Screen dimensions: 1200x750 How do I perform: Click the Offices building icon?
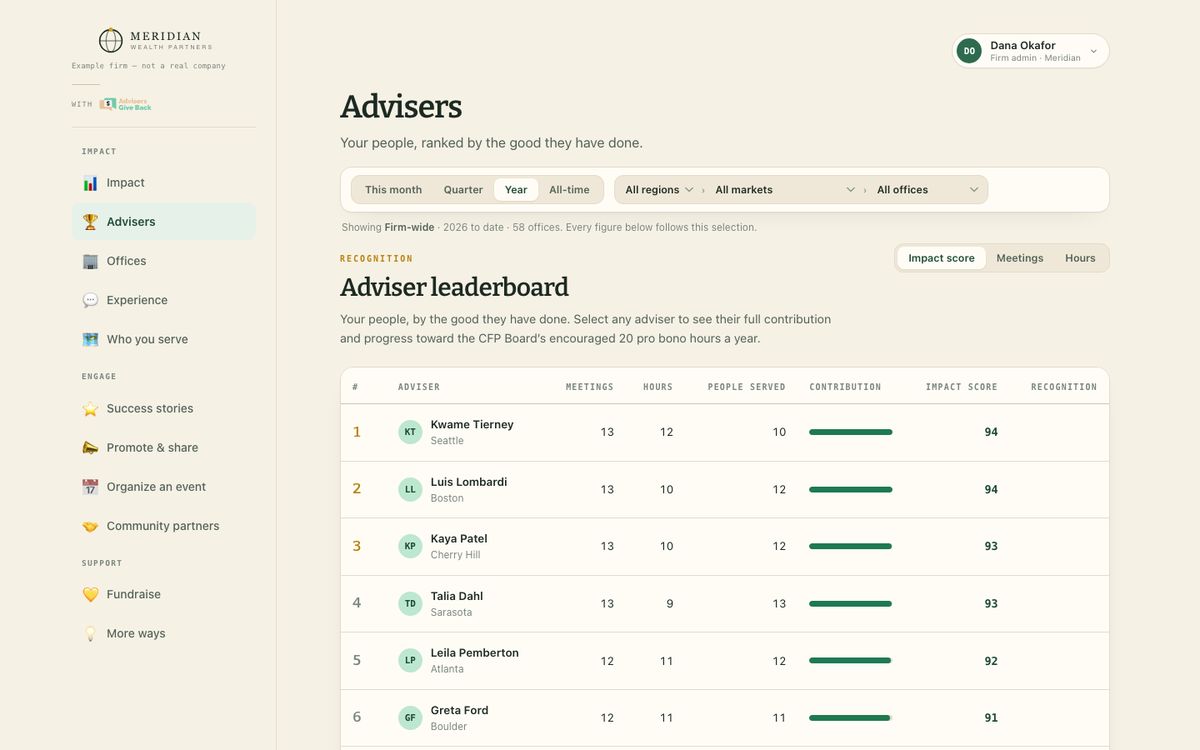tap(90, 261)
